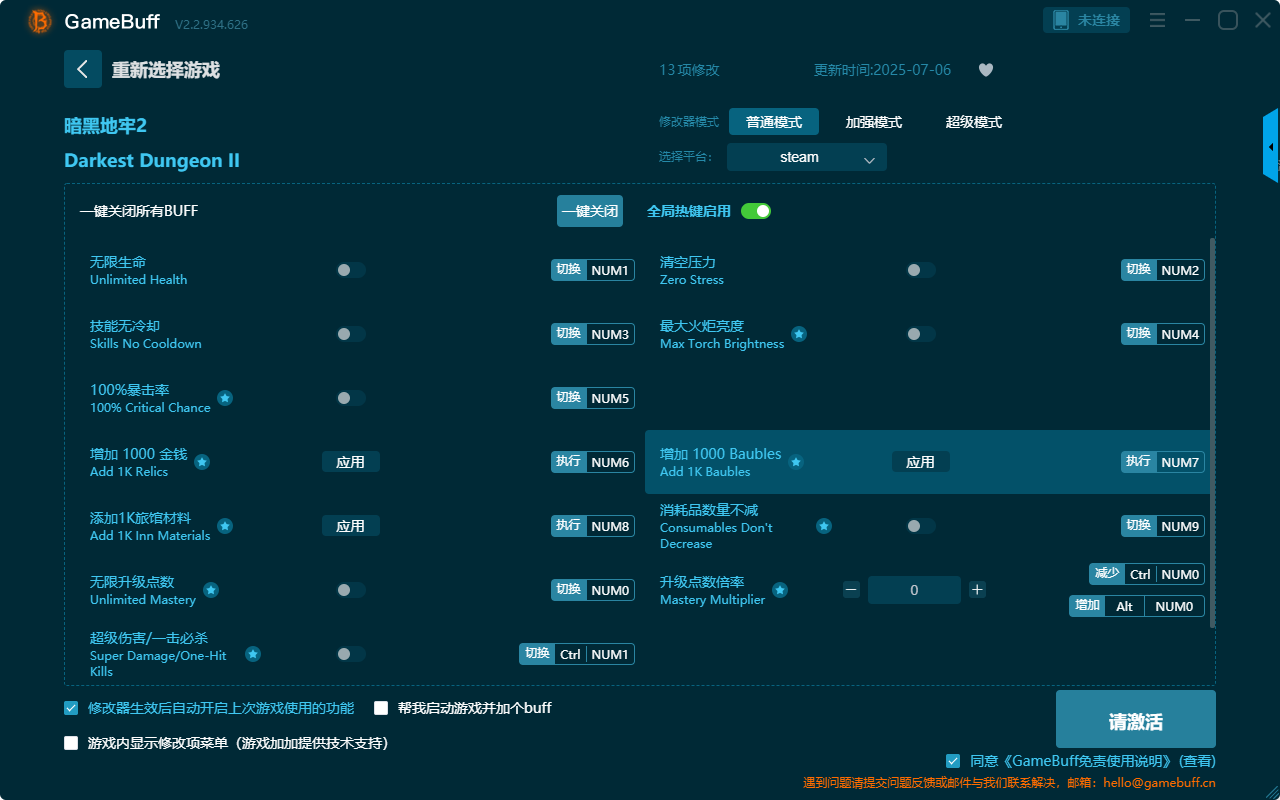Image resolution: width=1280 pixels, height=800 pixels.
Task: Toggle Unlimited Health switch
Action: [351, 270]
